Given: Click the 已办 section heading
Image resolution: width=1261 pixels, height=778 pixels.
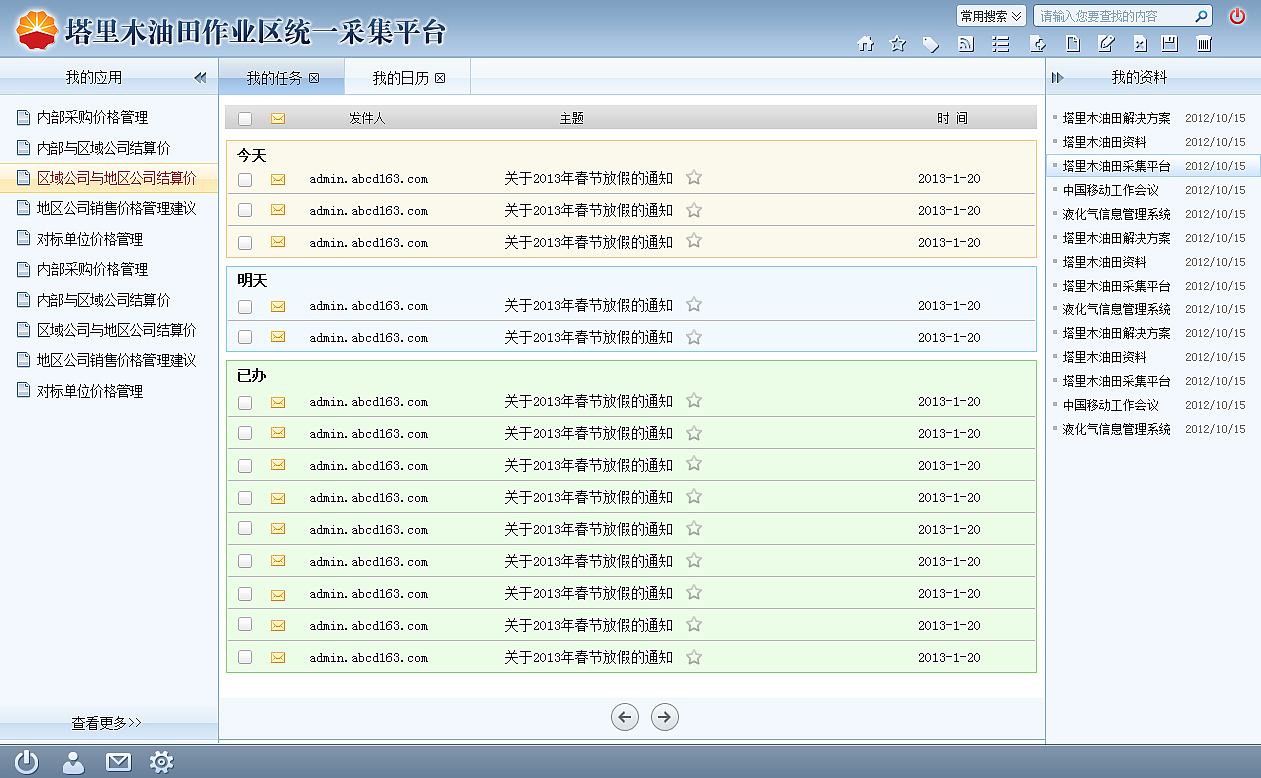Looking at the screenshot, I should [x=252, y=376].
